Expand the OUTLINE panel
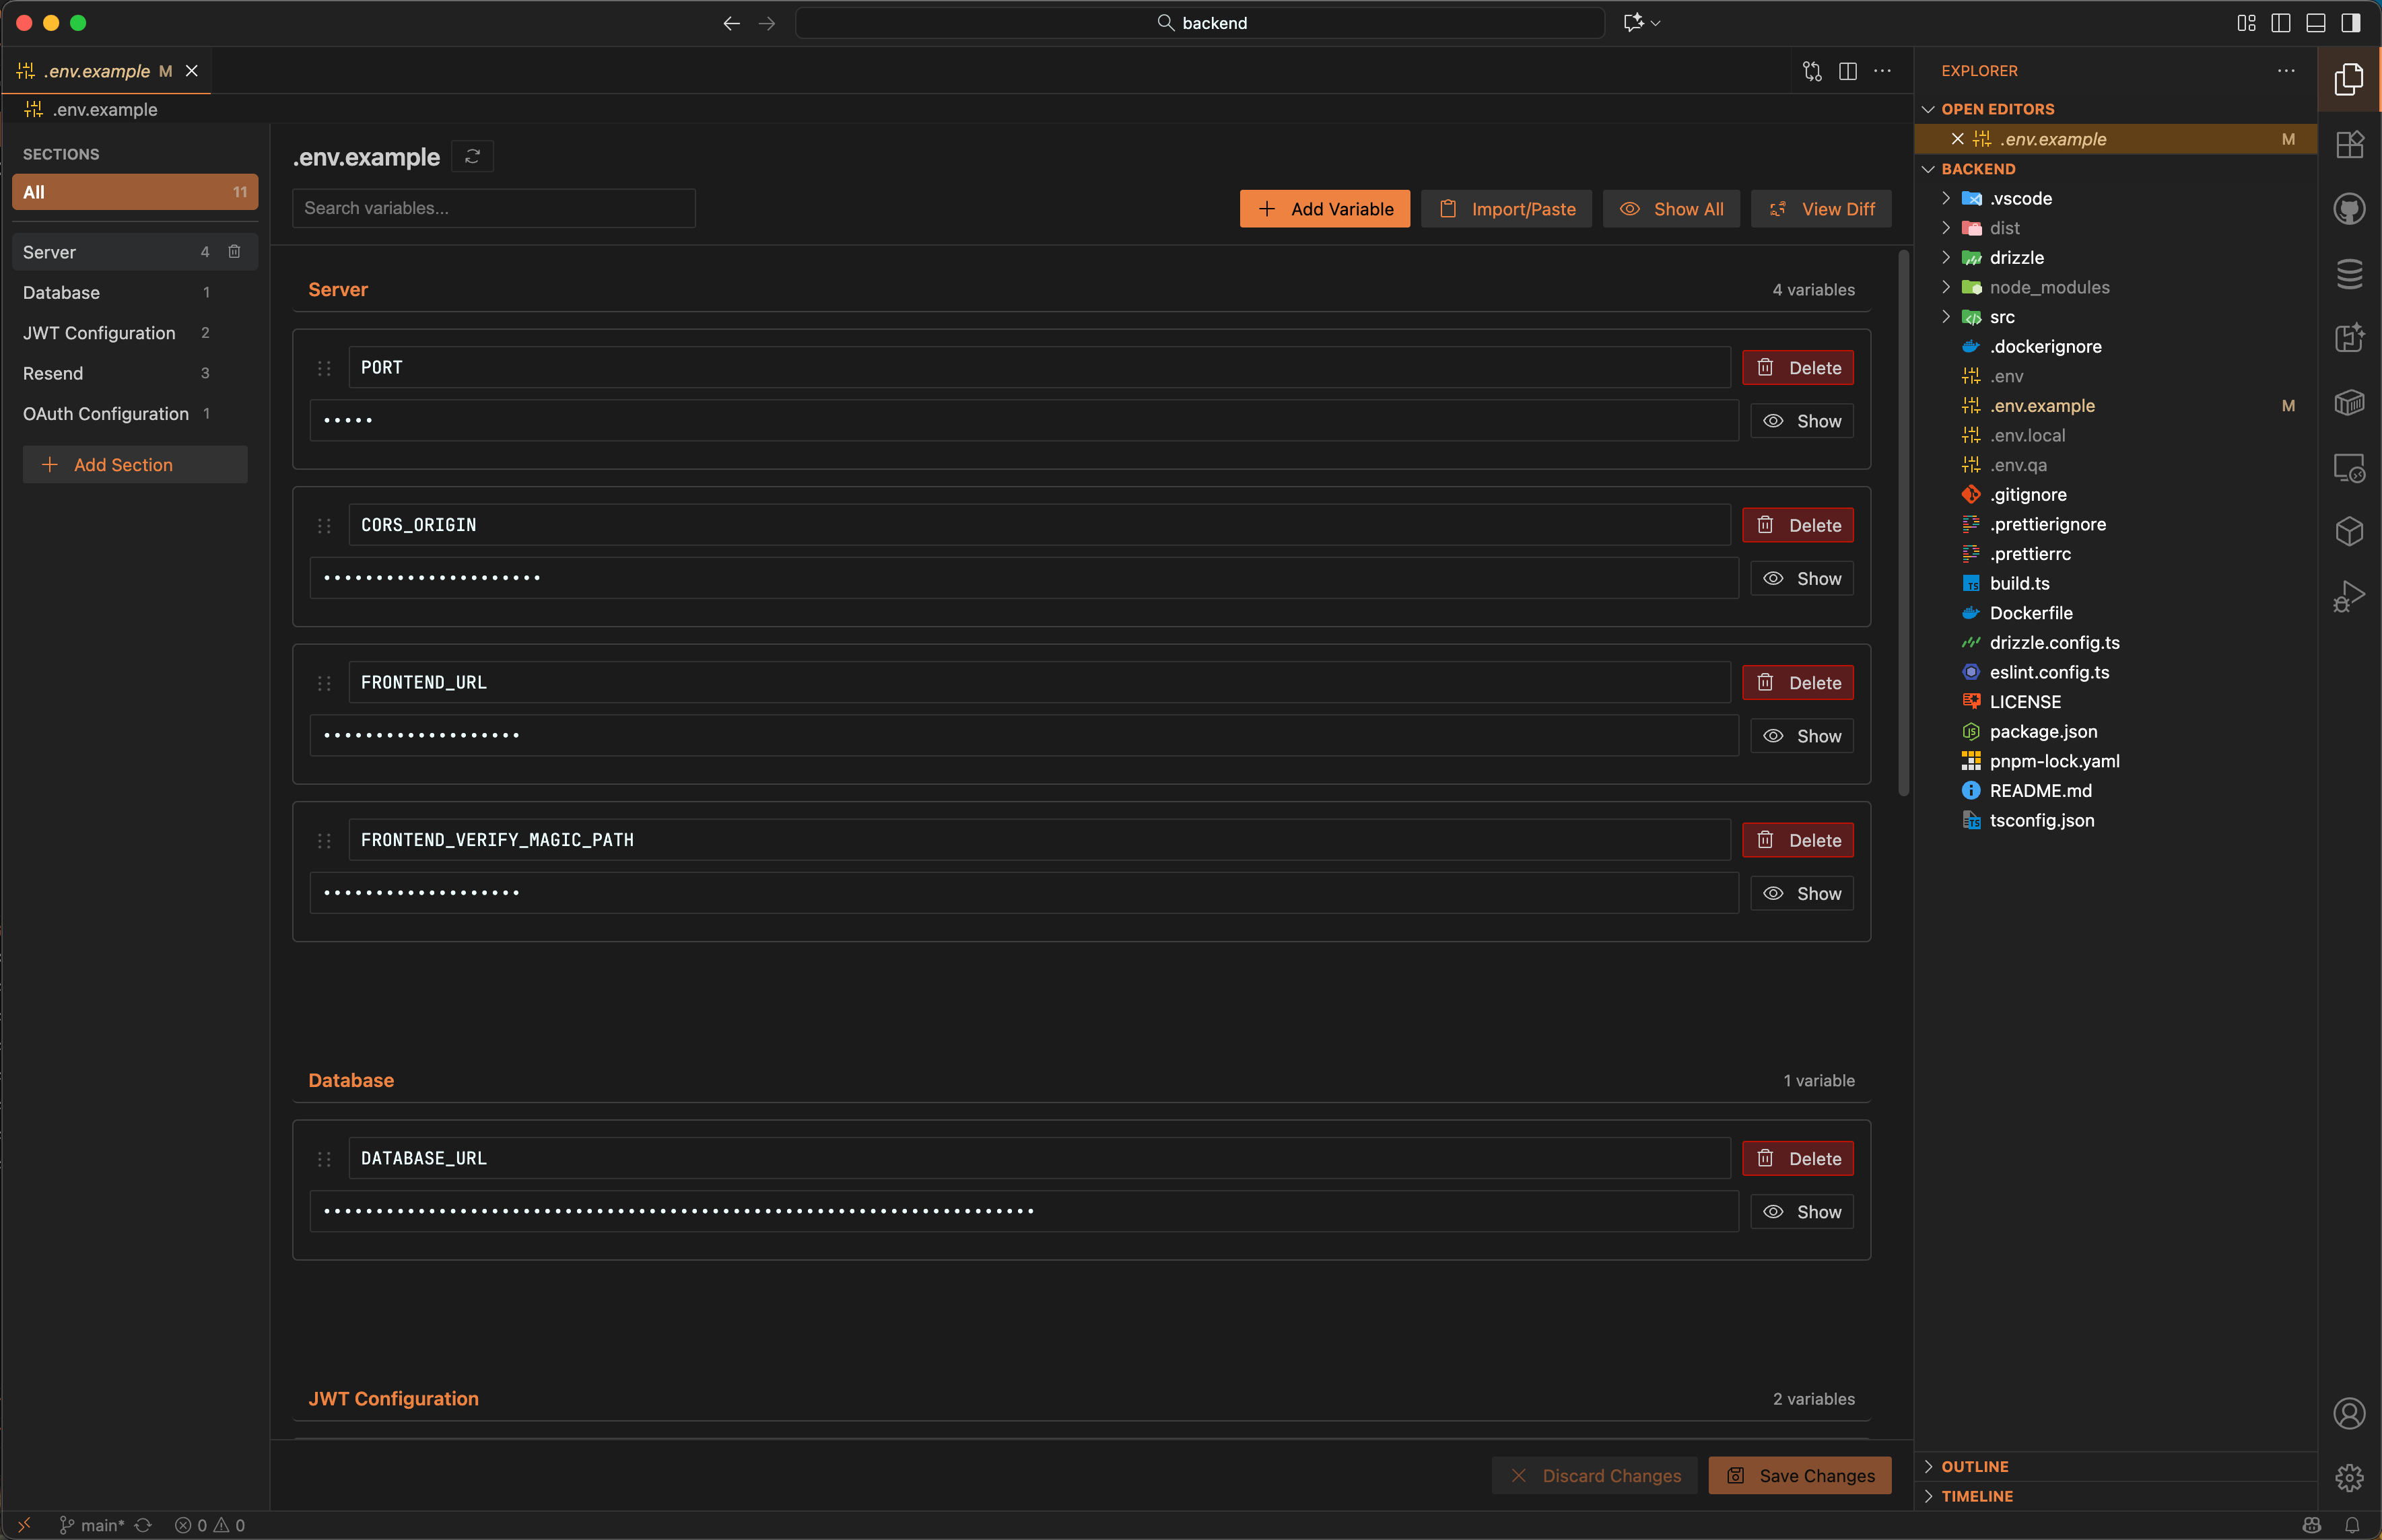Screen dimensions: 2382x1540 1974,1466
